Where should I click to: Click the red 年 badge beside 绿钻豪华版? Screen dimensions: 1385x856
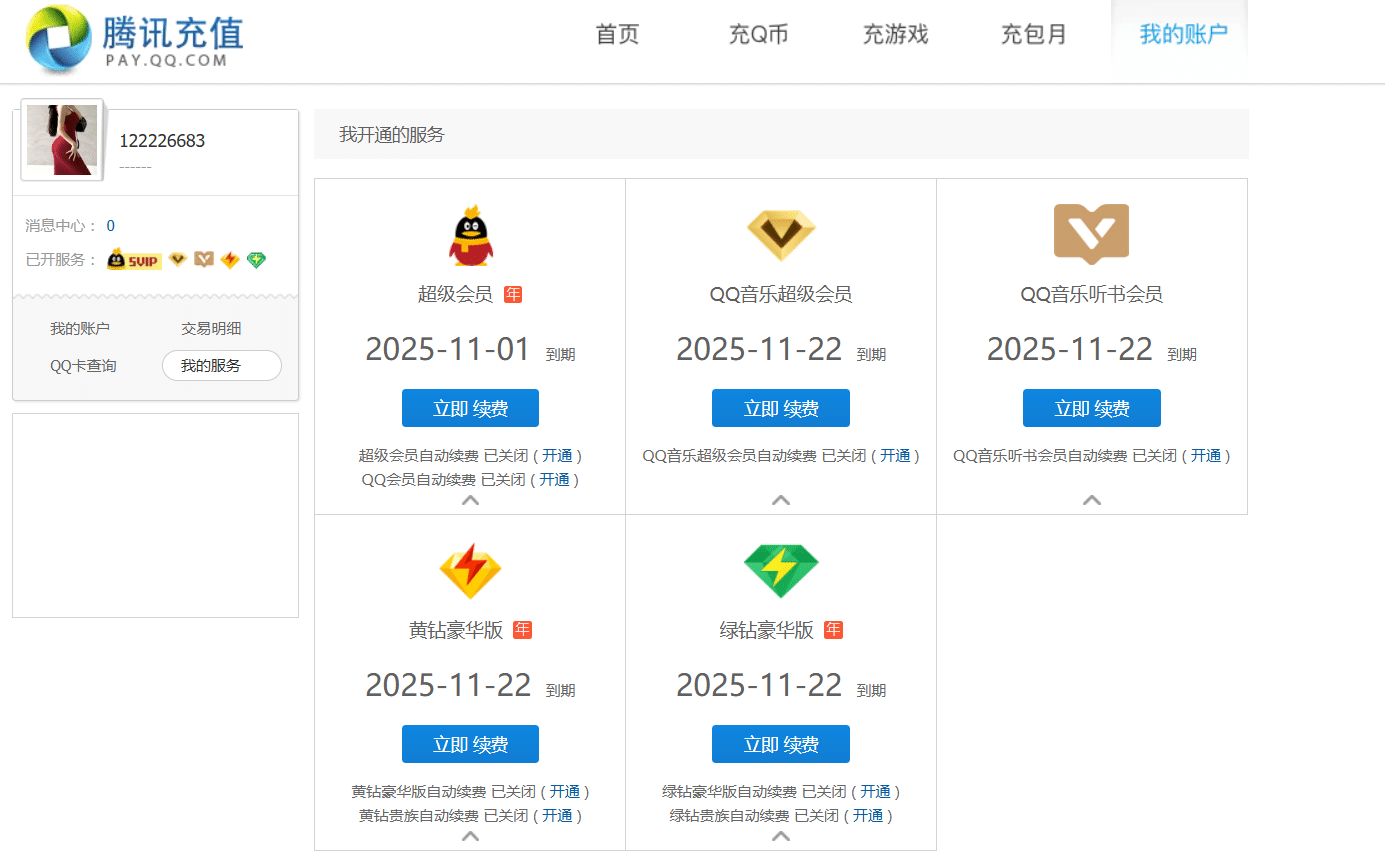[x=833, y=630]
